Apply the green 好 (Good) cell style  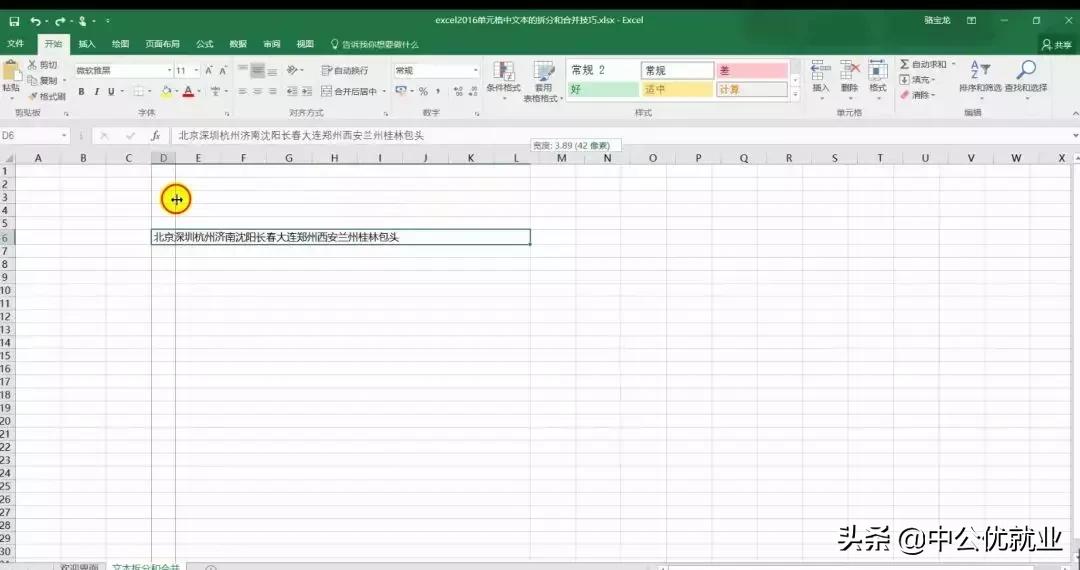click(x=602, y=89)
